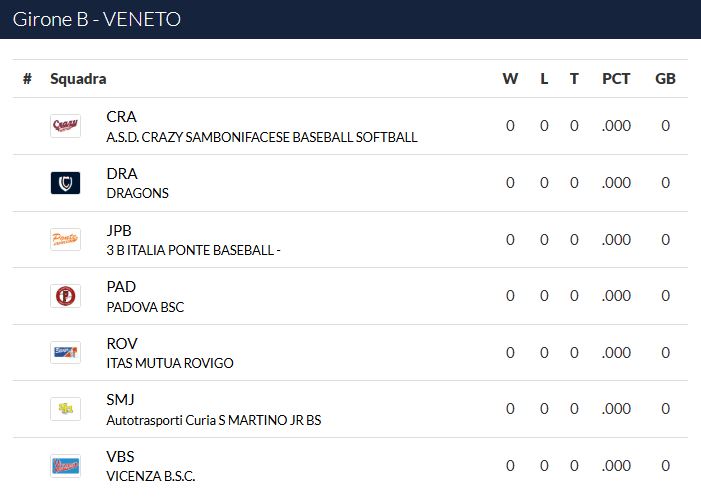The height and width of the screenshot is (504, 701).
Task: Sort by the PCT column header
Action: point(616,79)
